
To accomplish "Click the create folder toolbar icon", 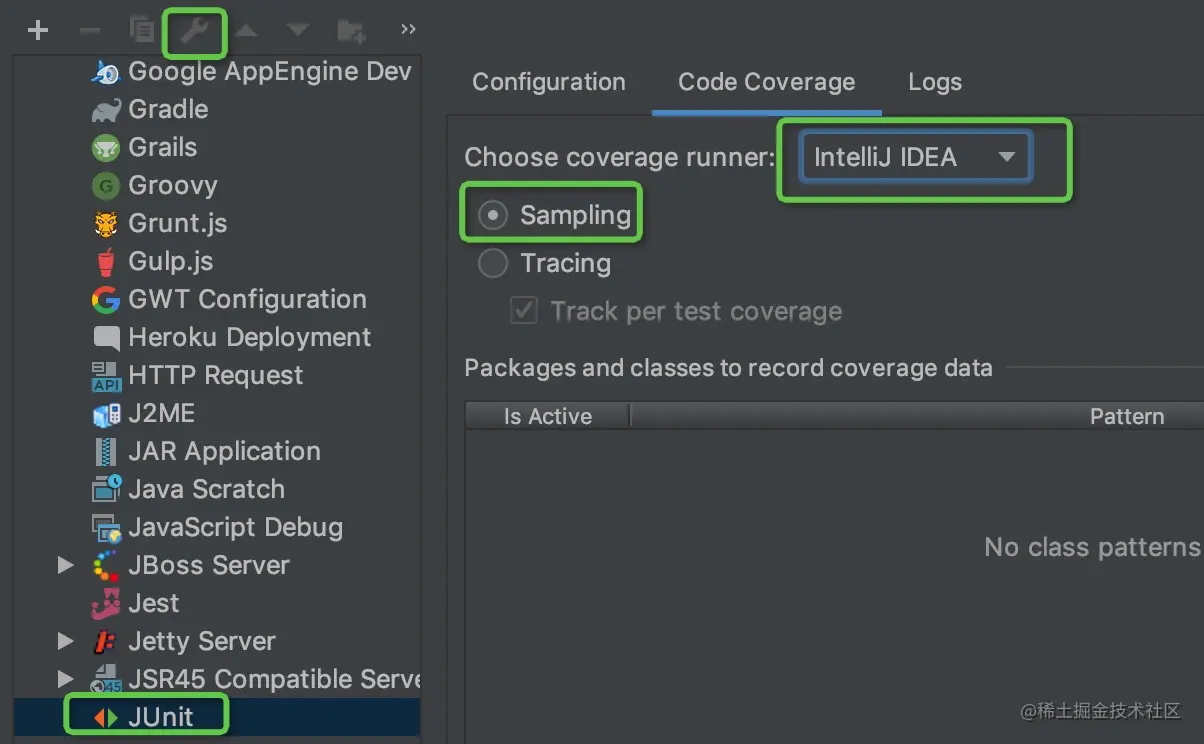I will [x=351, y=31].
